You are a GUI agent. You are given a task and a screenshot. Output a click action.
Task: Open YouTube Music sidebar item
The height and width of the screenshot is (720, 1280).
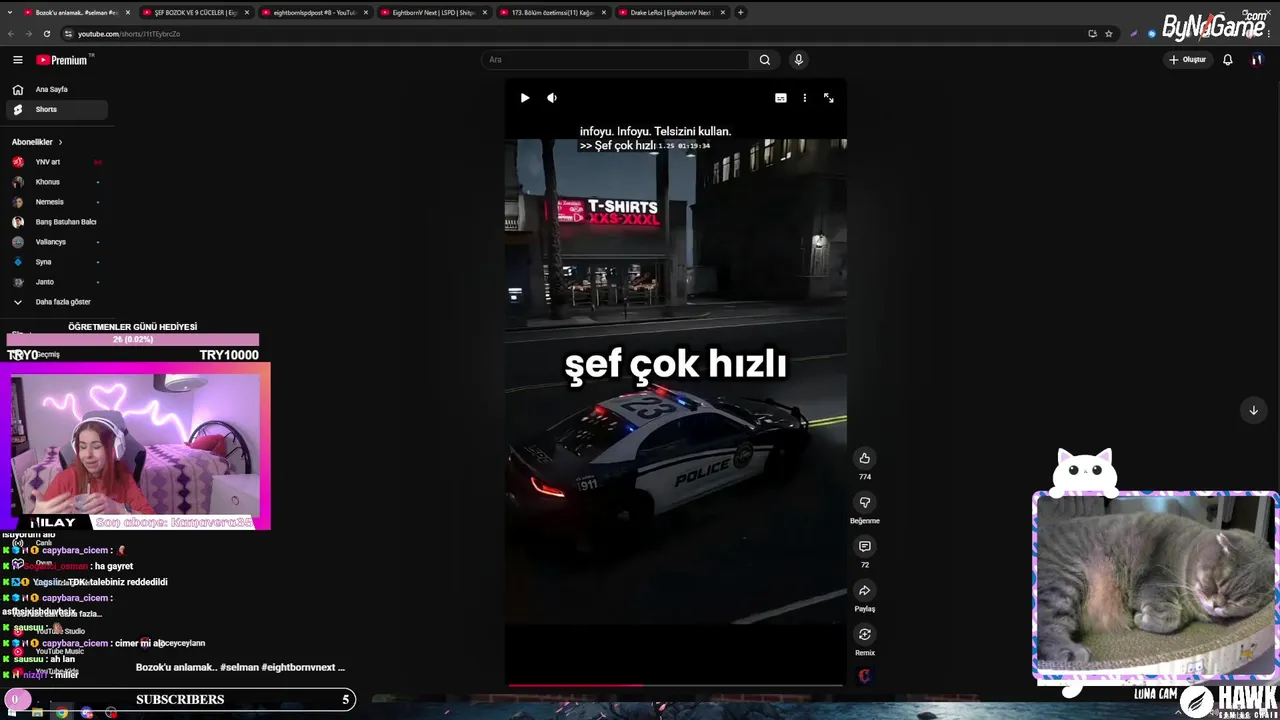(x=60, y=651)
